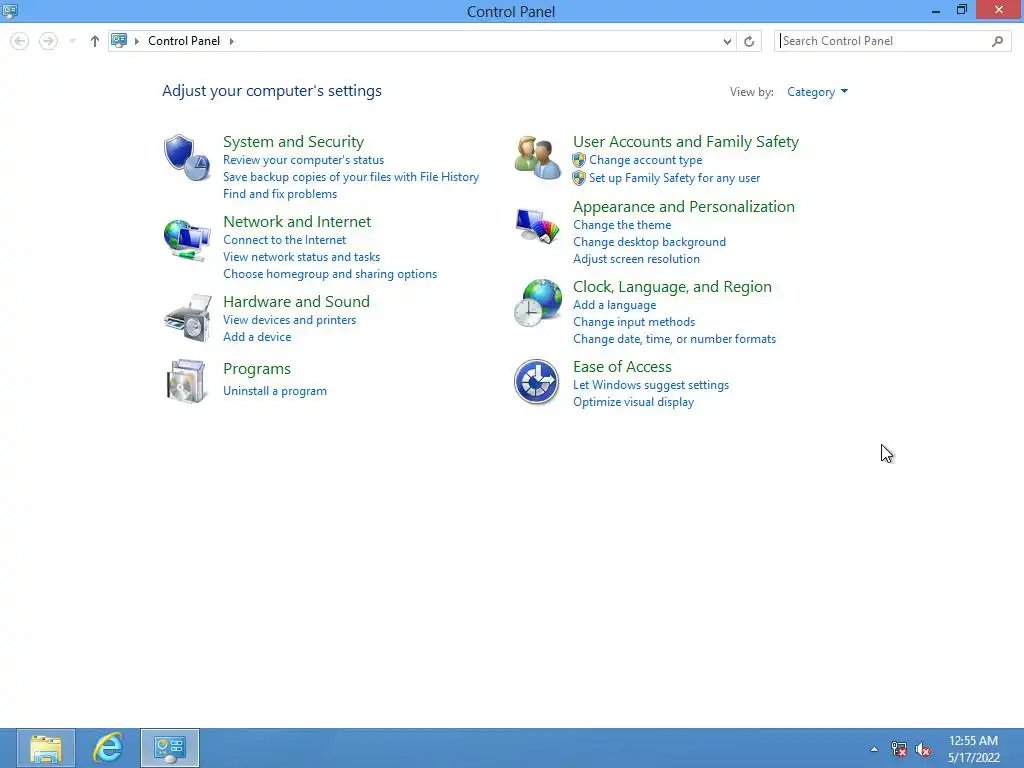This screenshot has width=1024, height=768.
Task: Open File Explorer from the taskbar
Action: pyautogui.click(x=46, y=748)
